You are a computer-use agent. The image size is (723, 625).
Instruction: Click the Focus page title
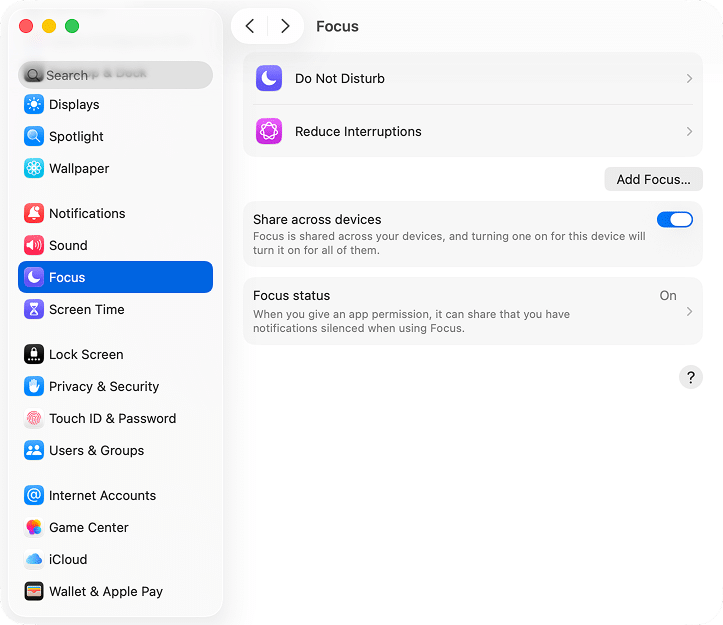337,26
